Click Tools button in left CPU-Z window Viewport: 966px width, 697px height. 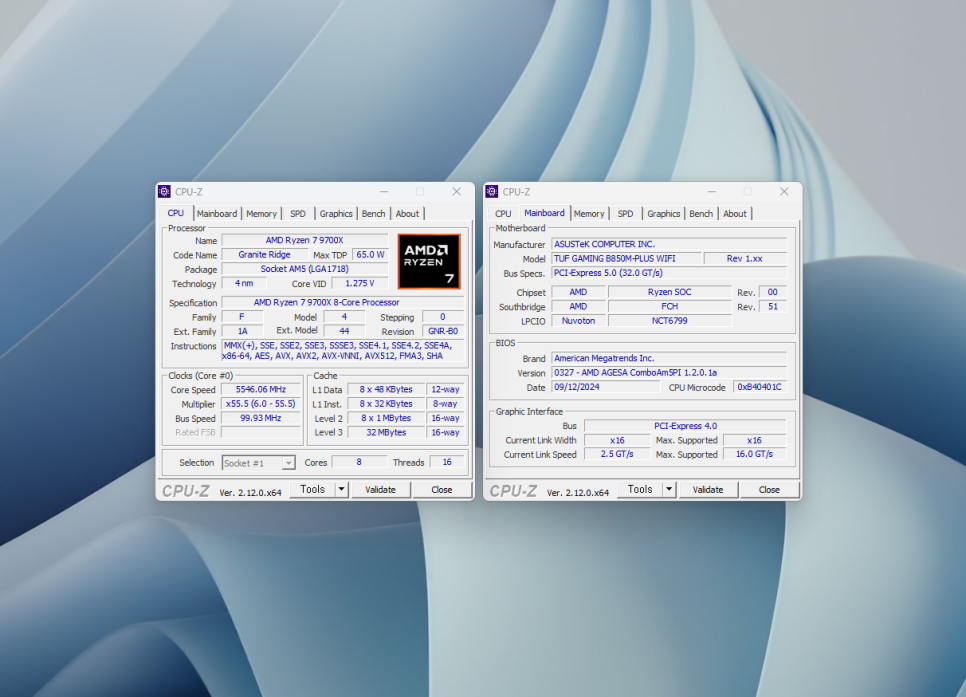tap(312, 489)
